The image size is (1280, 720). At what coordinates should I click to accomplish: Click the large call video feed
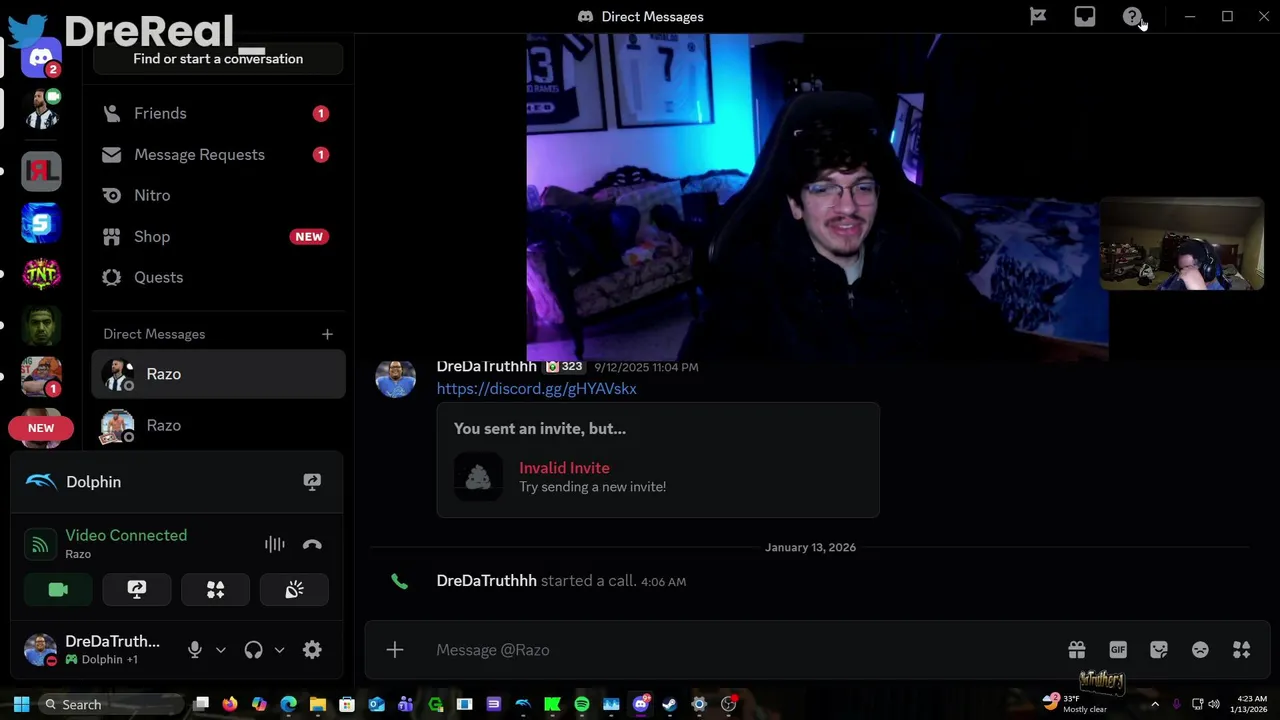tap(817, 196)
